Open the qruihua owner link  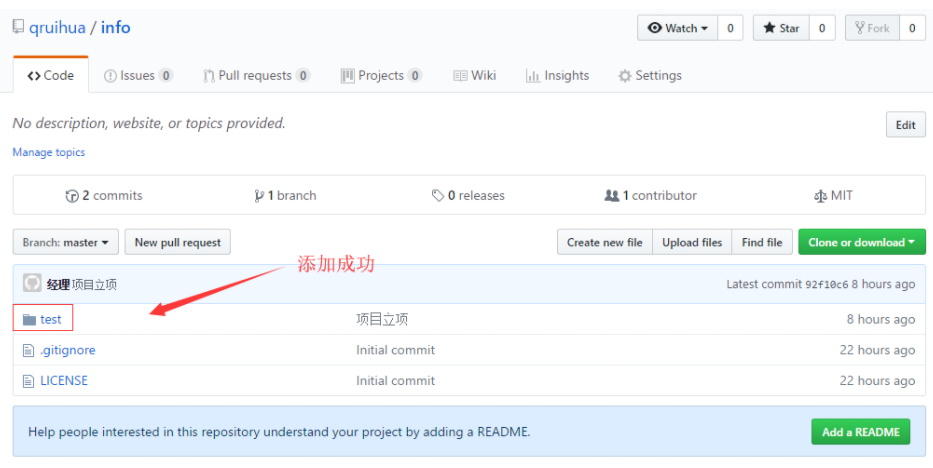(57, 27)
